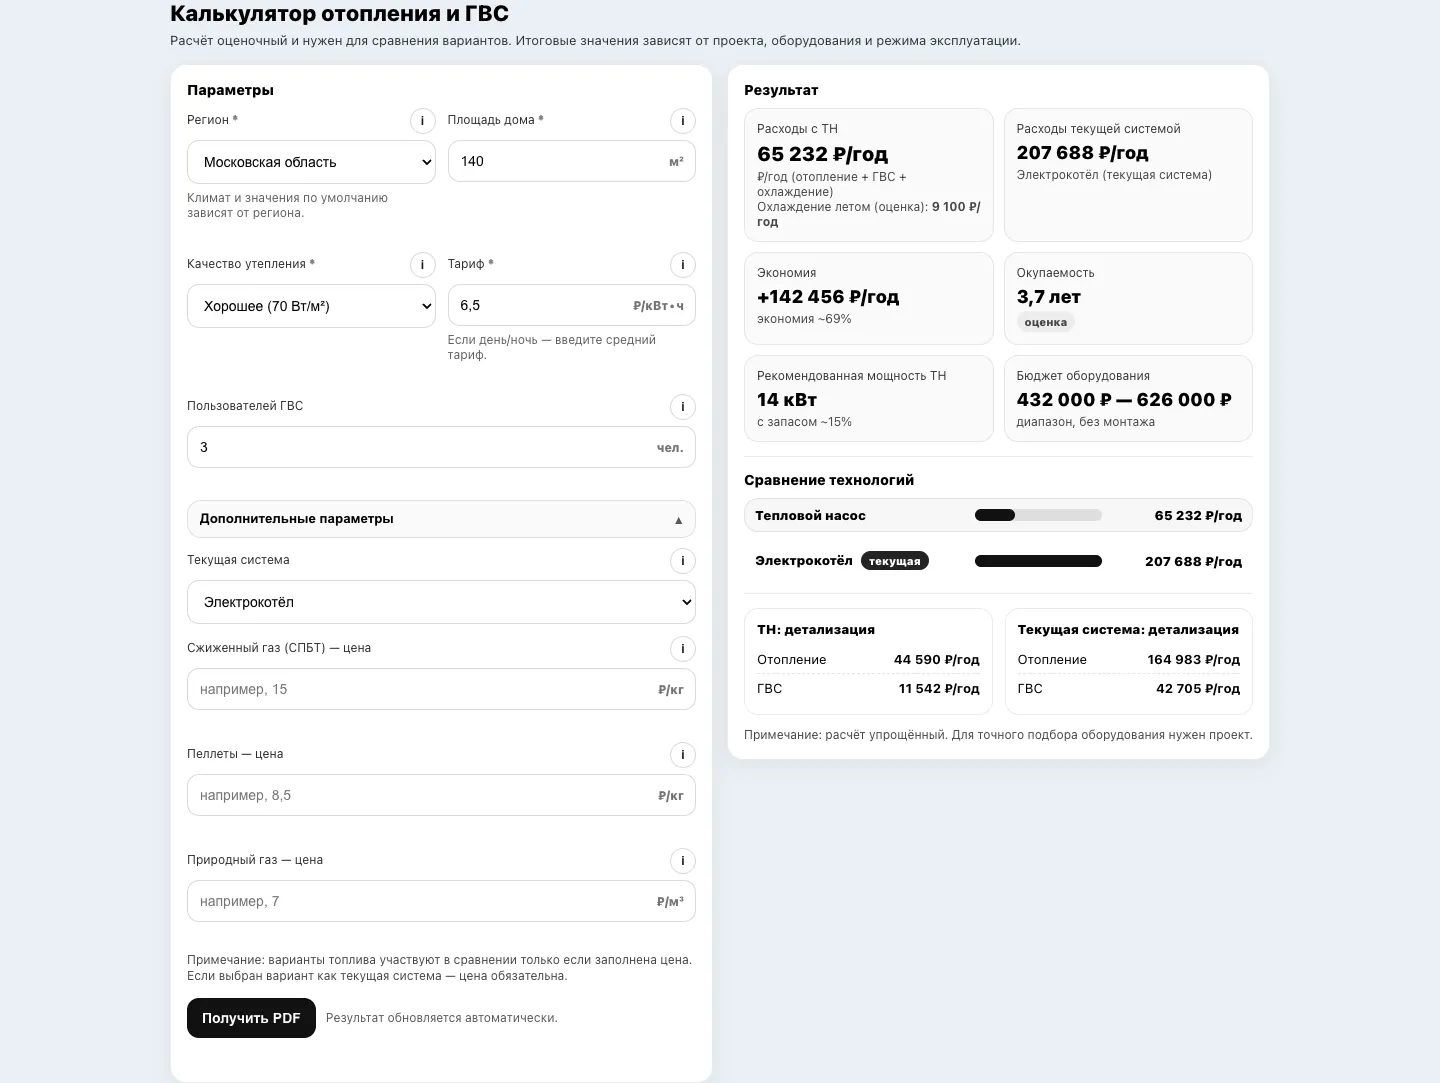This screenshot has height=1083, width=1440.
Task: Click the Электрокотёл cost bar
Action: (x=1038, y=561)
